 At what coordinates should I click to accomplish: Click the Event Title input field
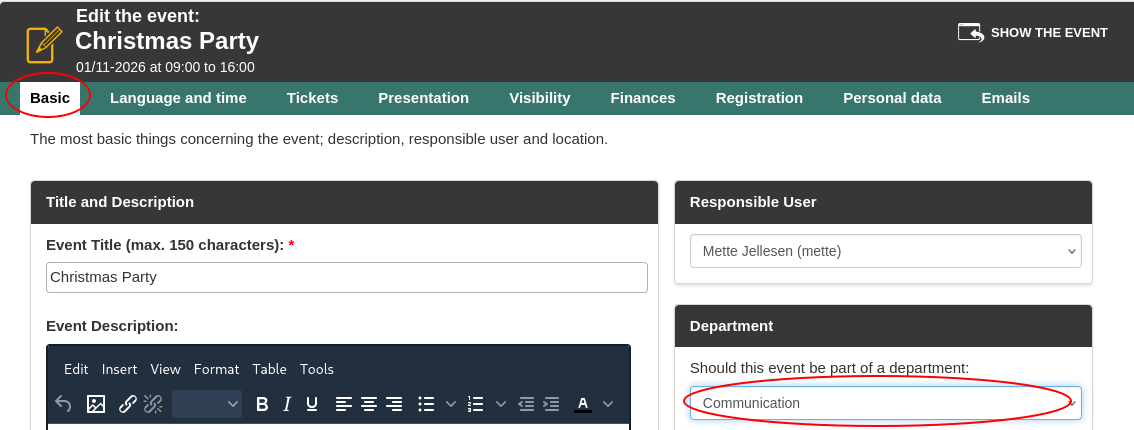pos(346,277)
